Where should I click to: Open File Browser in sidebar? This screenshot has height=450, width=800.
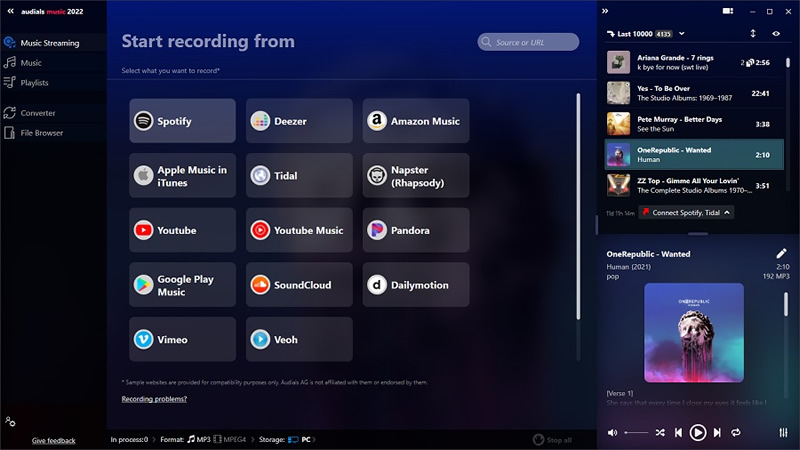tap(53, 133)
